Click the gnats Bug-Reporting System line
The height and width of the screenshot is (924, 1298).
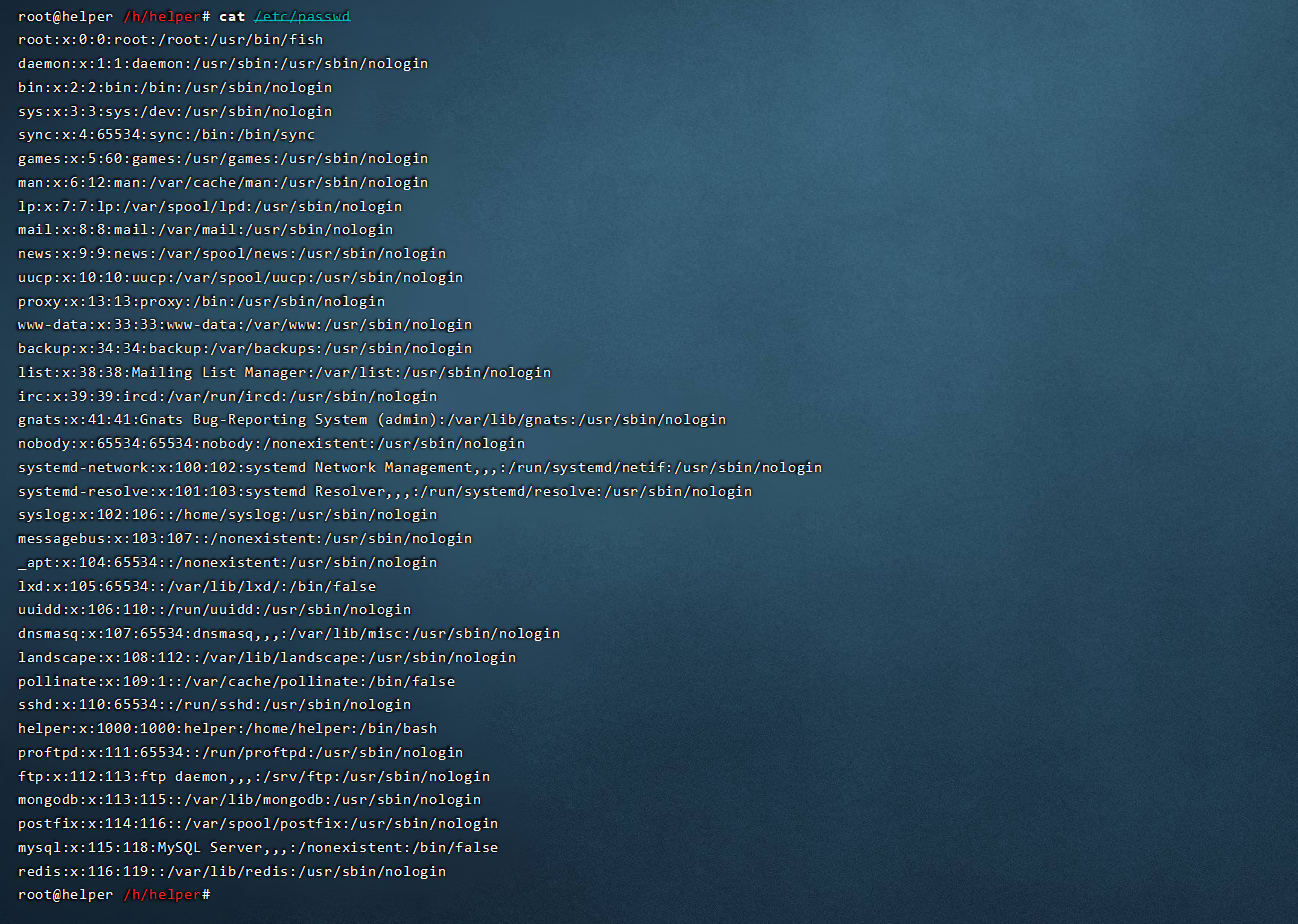tap(371, 419)
